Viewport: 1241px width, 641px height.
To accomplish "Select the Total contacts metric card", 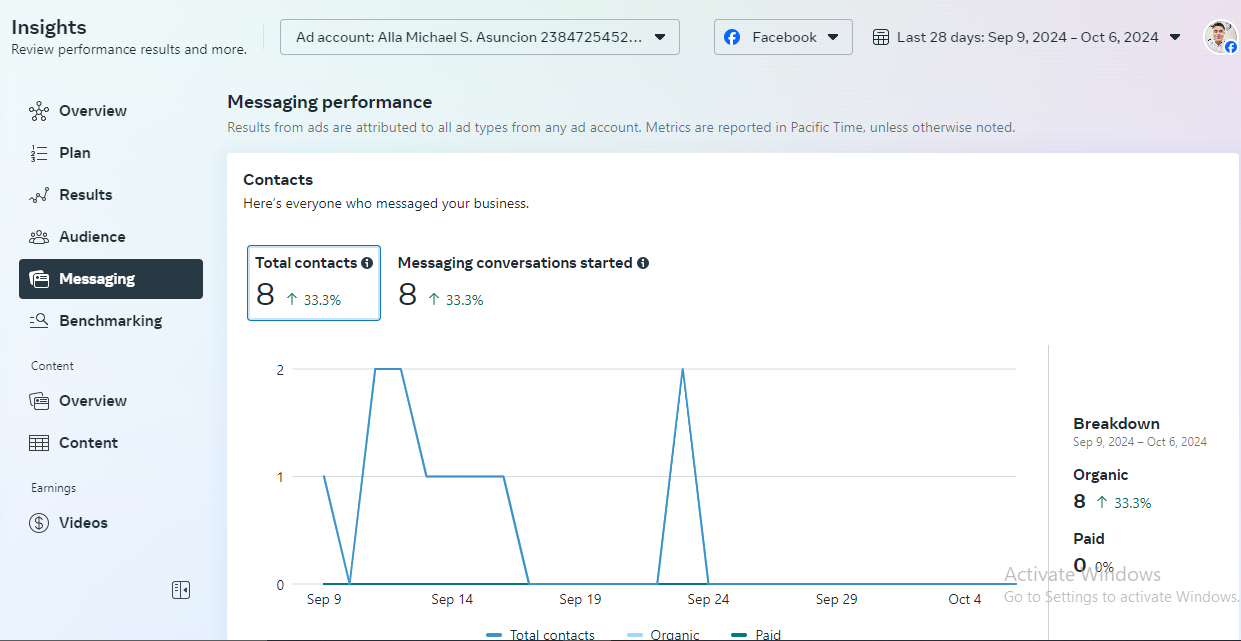I will [314, 283].
